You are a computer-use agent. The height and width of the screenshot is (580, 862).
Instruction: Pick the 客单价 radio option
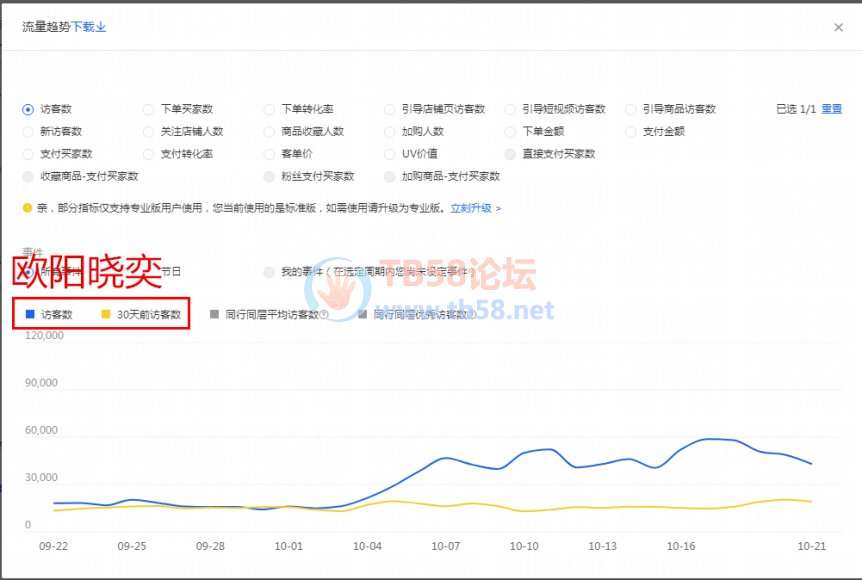[x=269, y=154]
